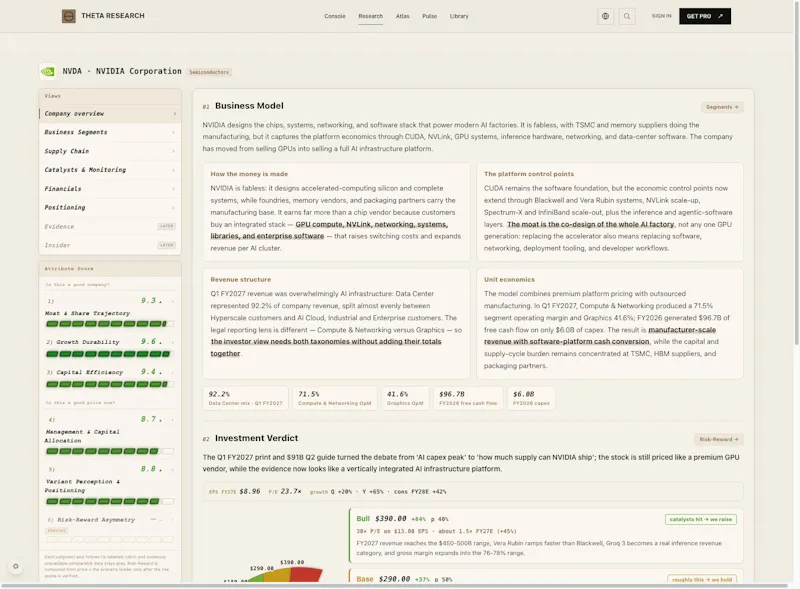This screenshot has height=589, width=800.
Task: Click the Capital Efficiency score bar
Action: pos(110,384)
